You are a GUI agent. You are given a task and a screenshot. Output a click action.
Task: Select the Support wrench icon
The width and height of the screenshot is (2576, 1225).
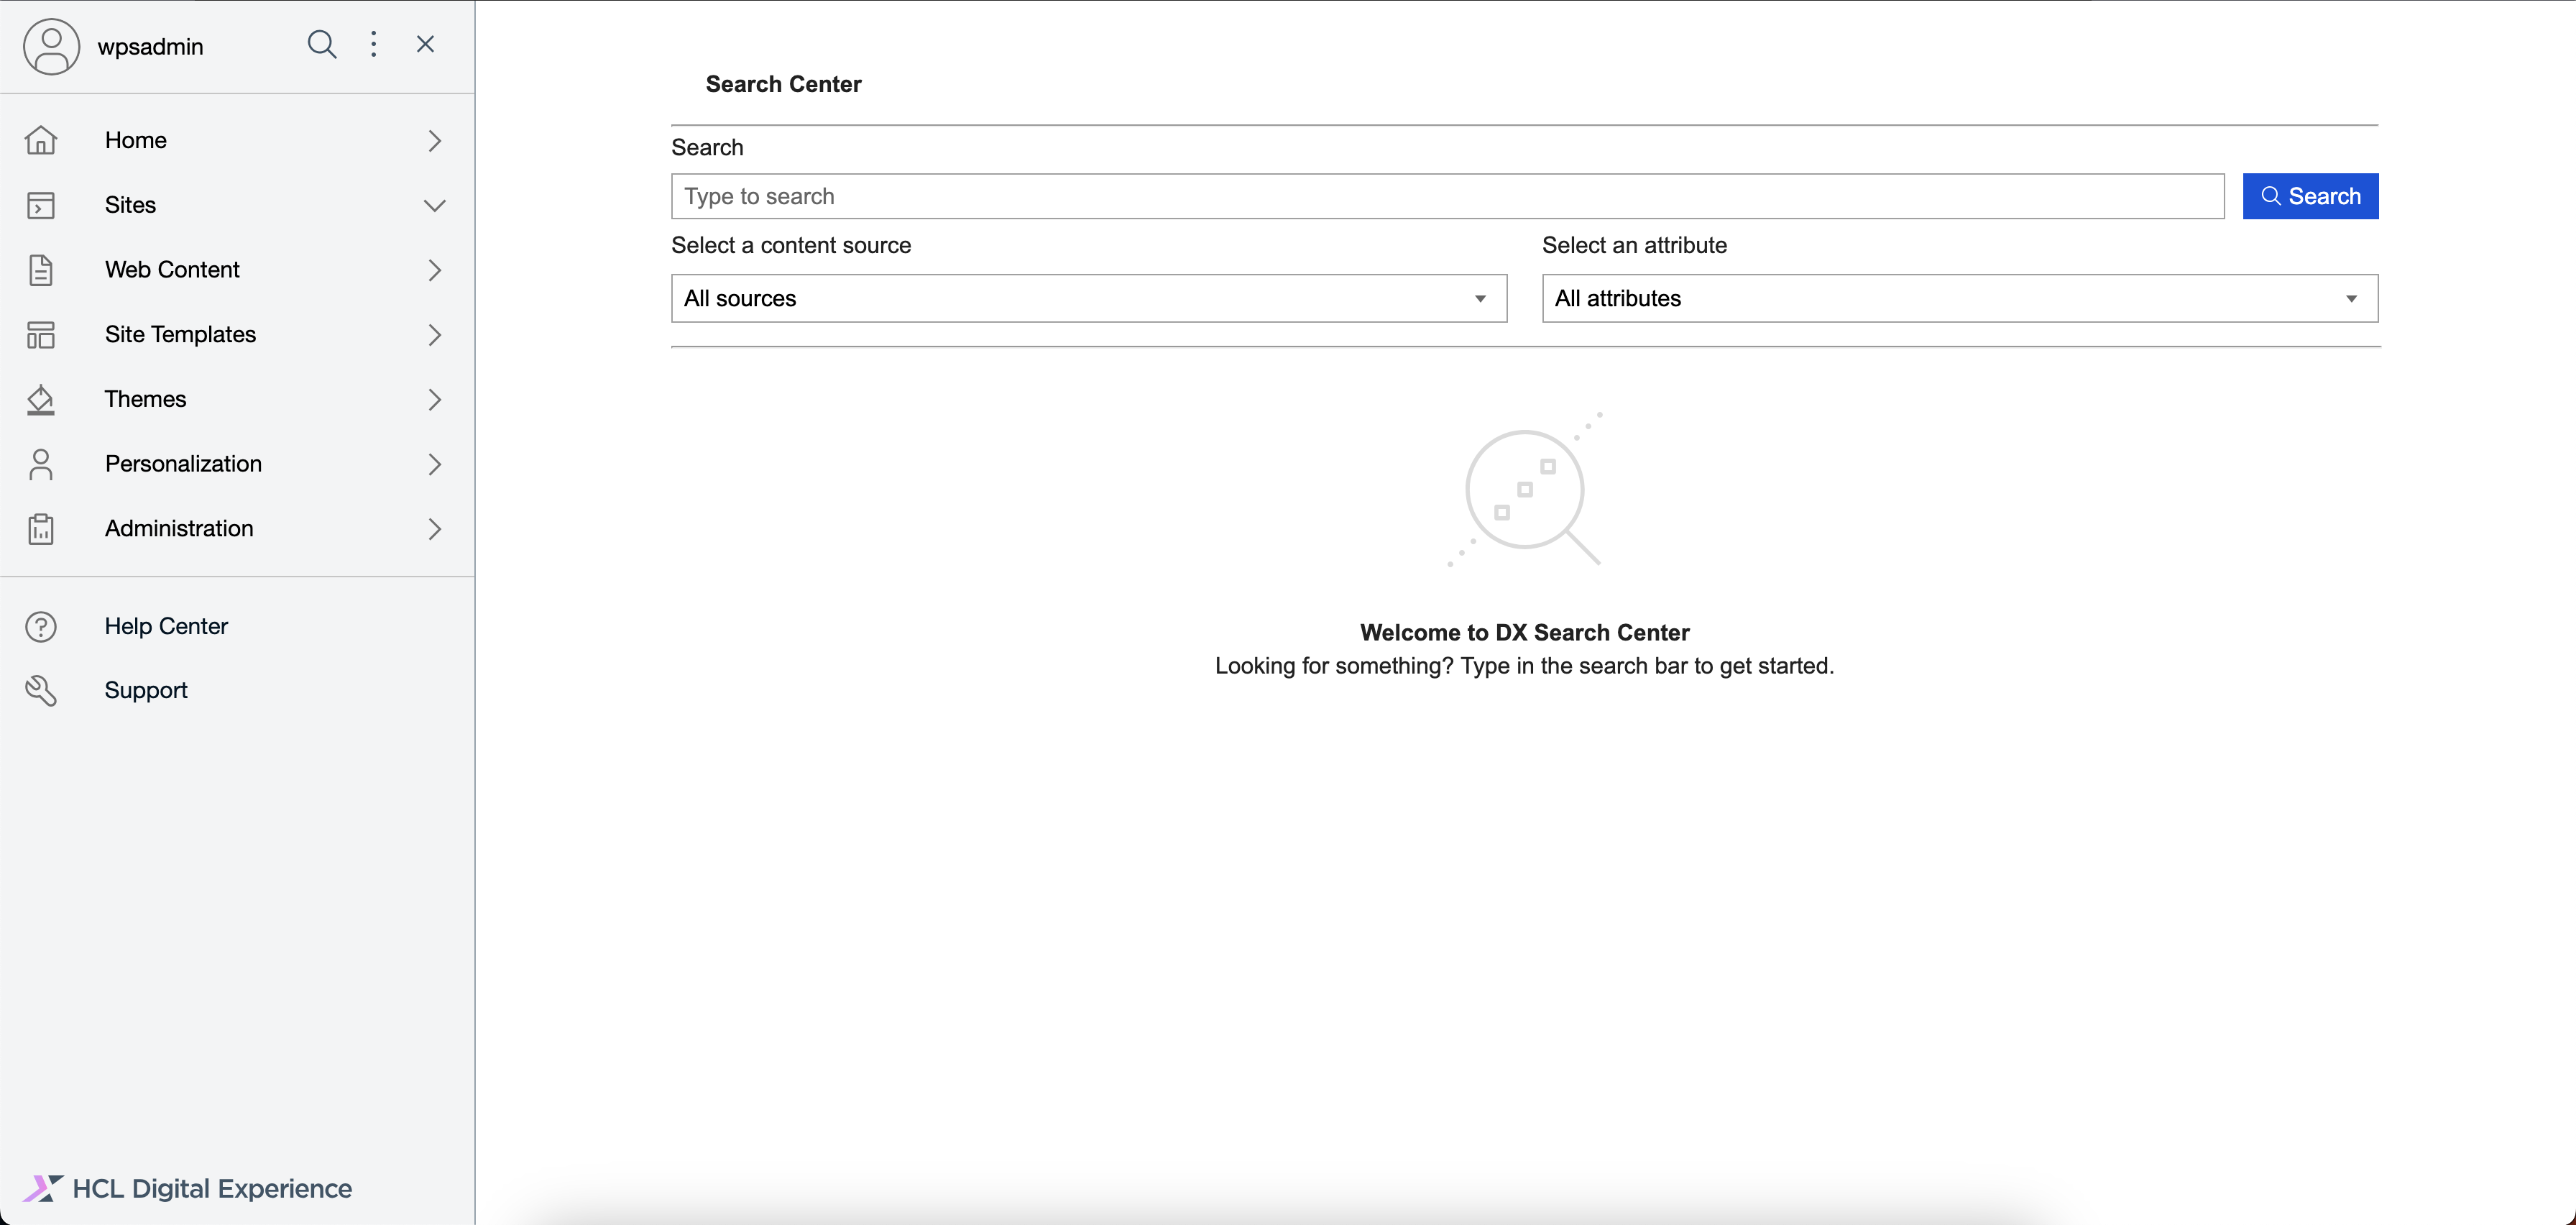coord(41,690)
